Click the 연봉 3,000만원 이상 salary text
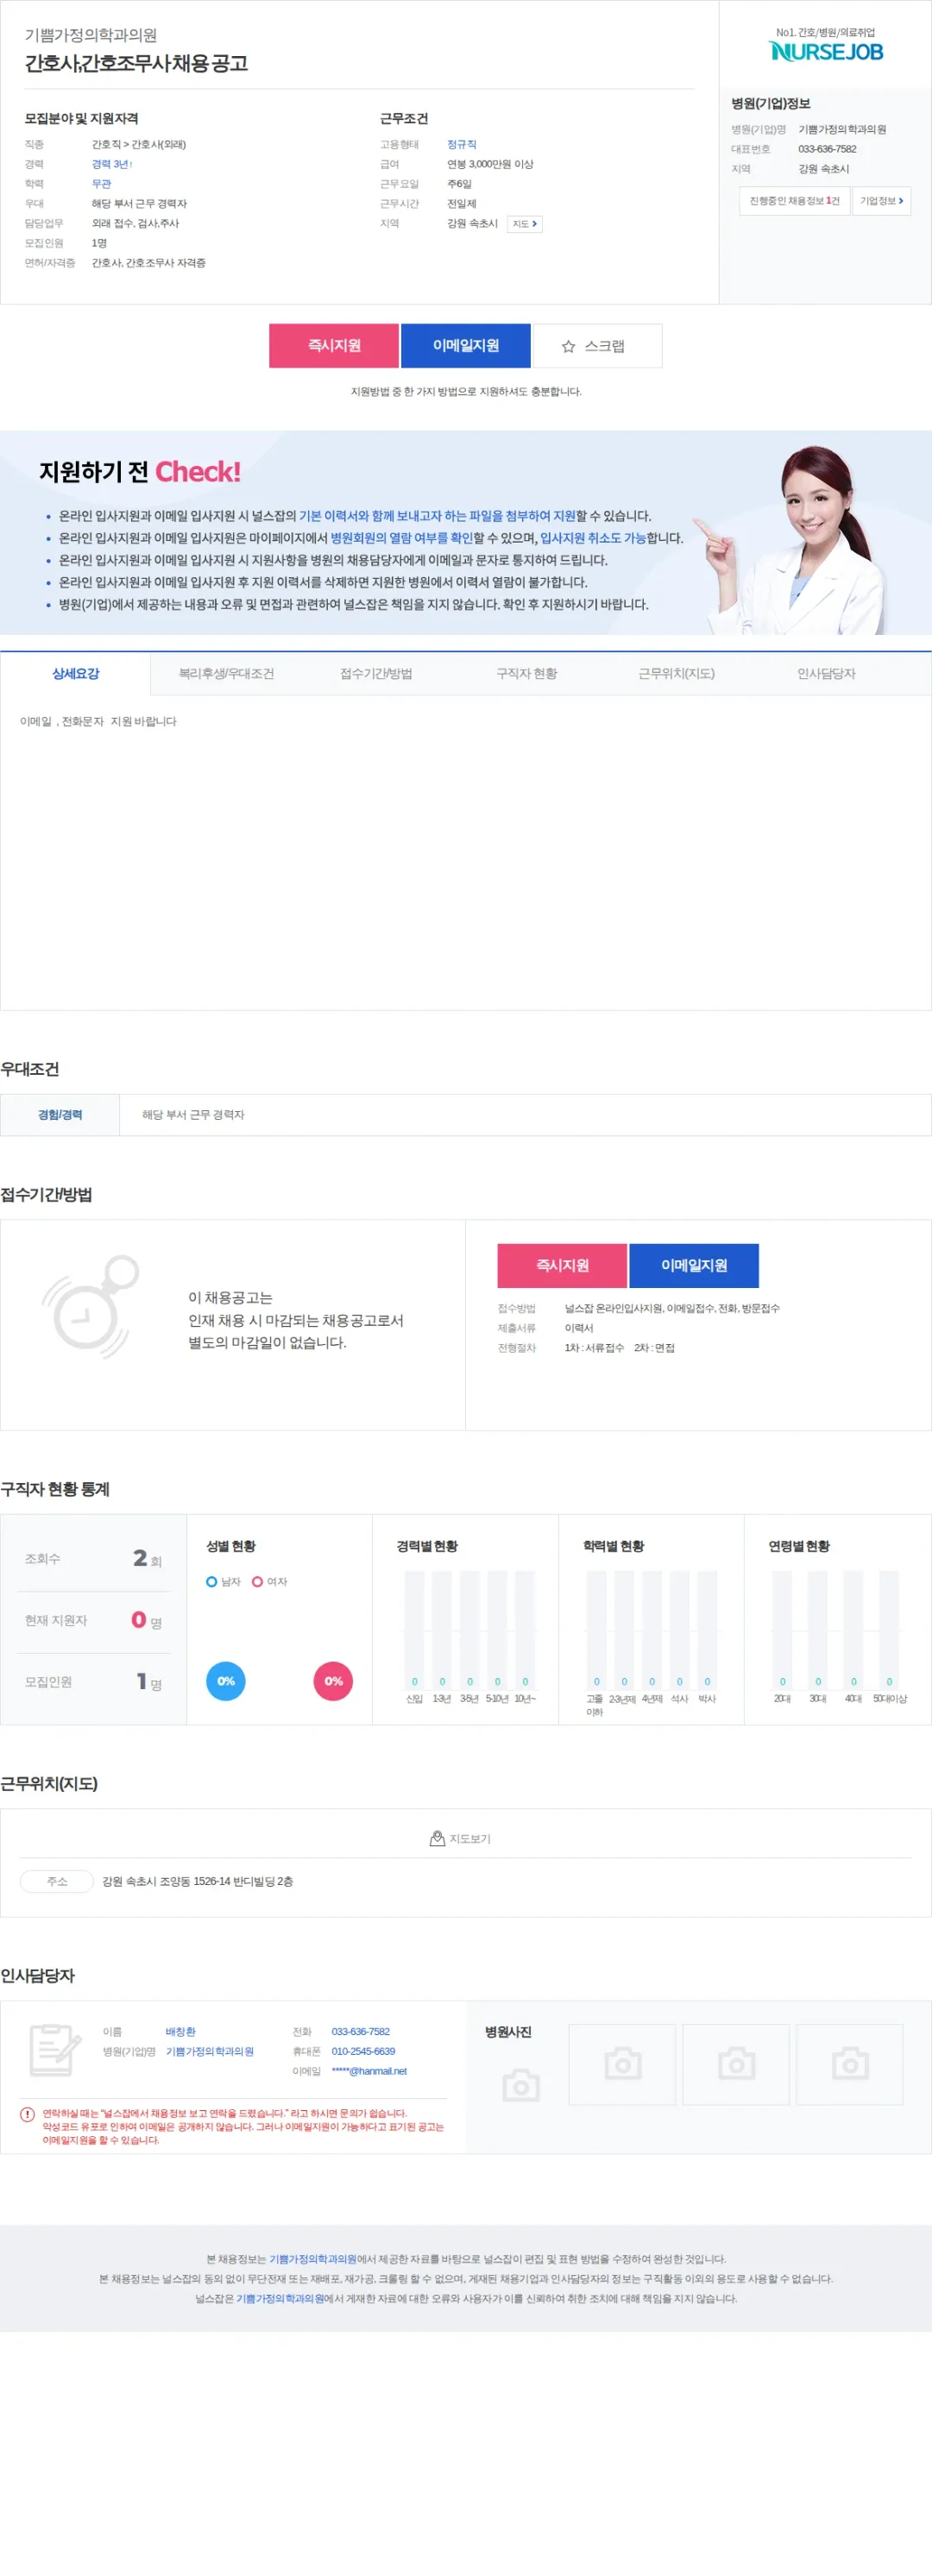 (490, 164)
